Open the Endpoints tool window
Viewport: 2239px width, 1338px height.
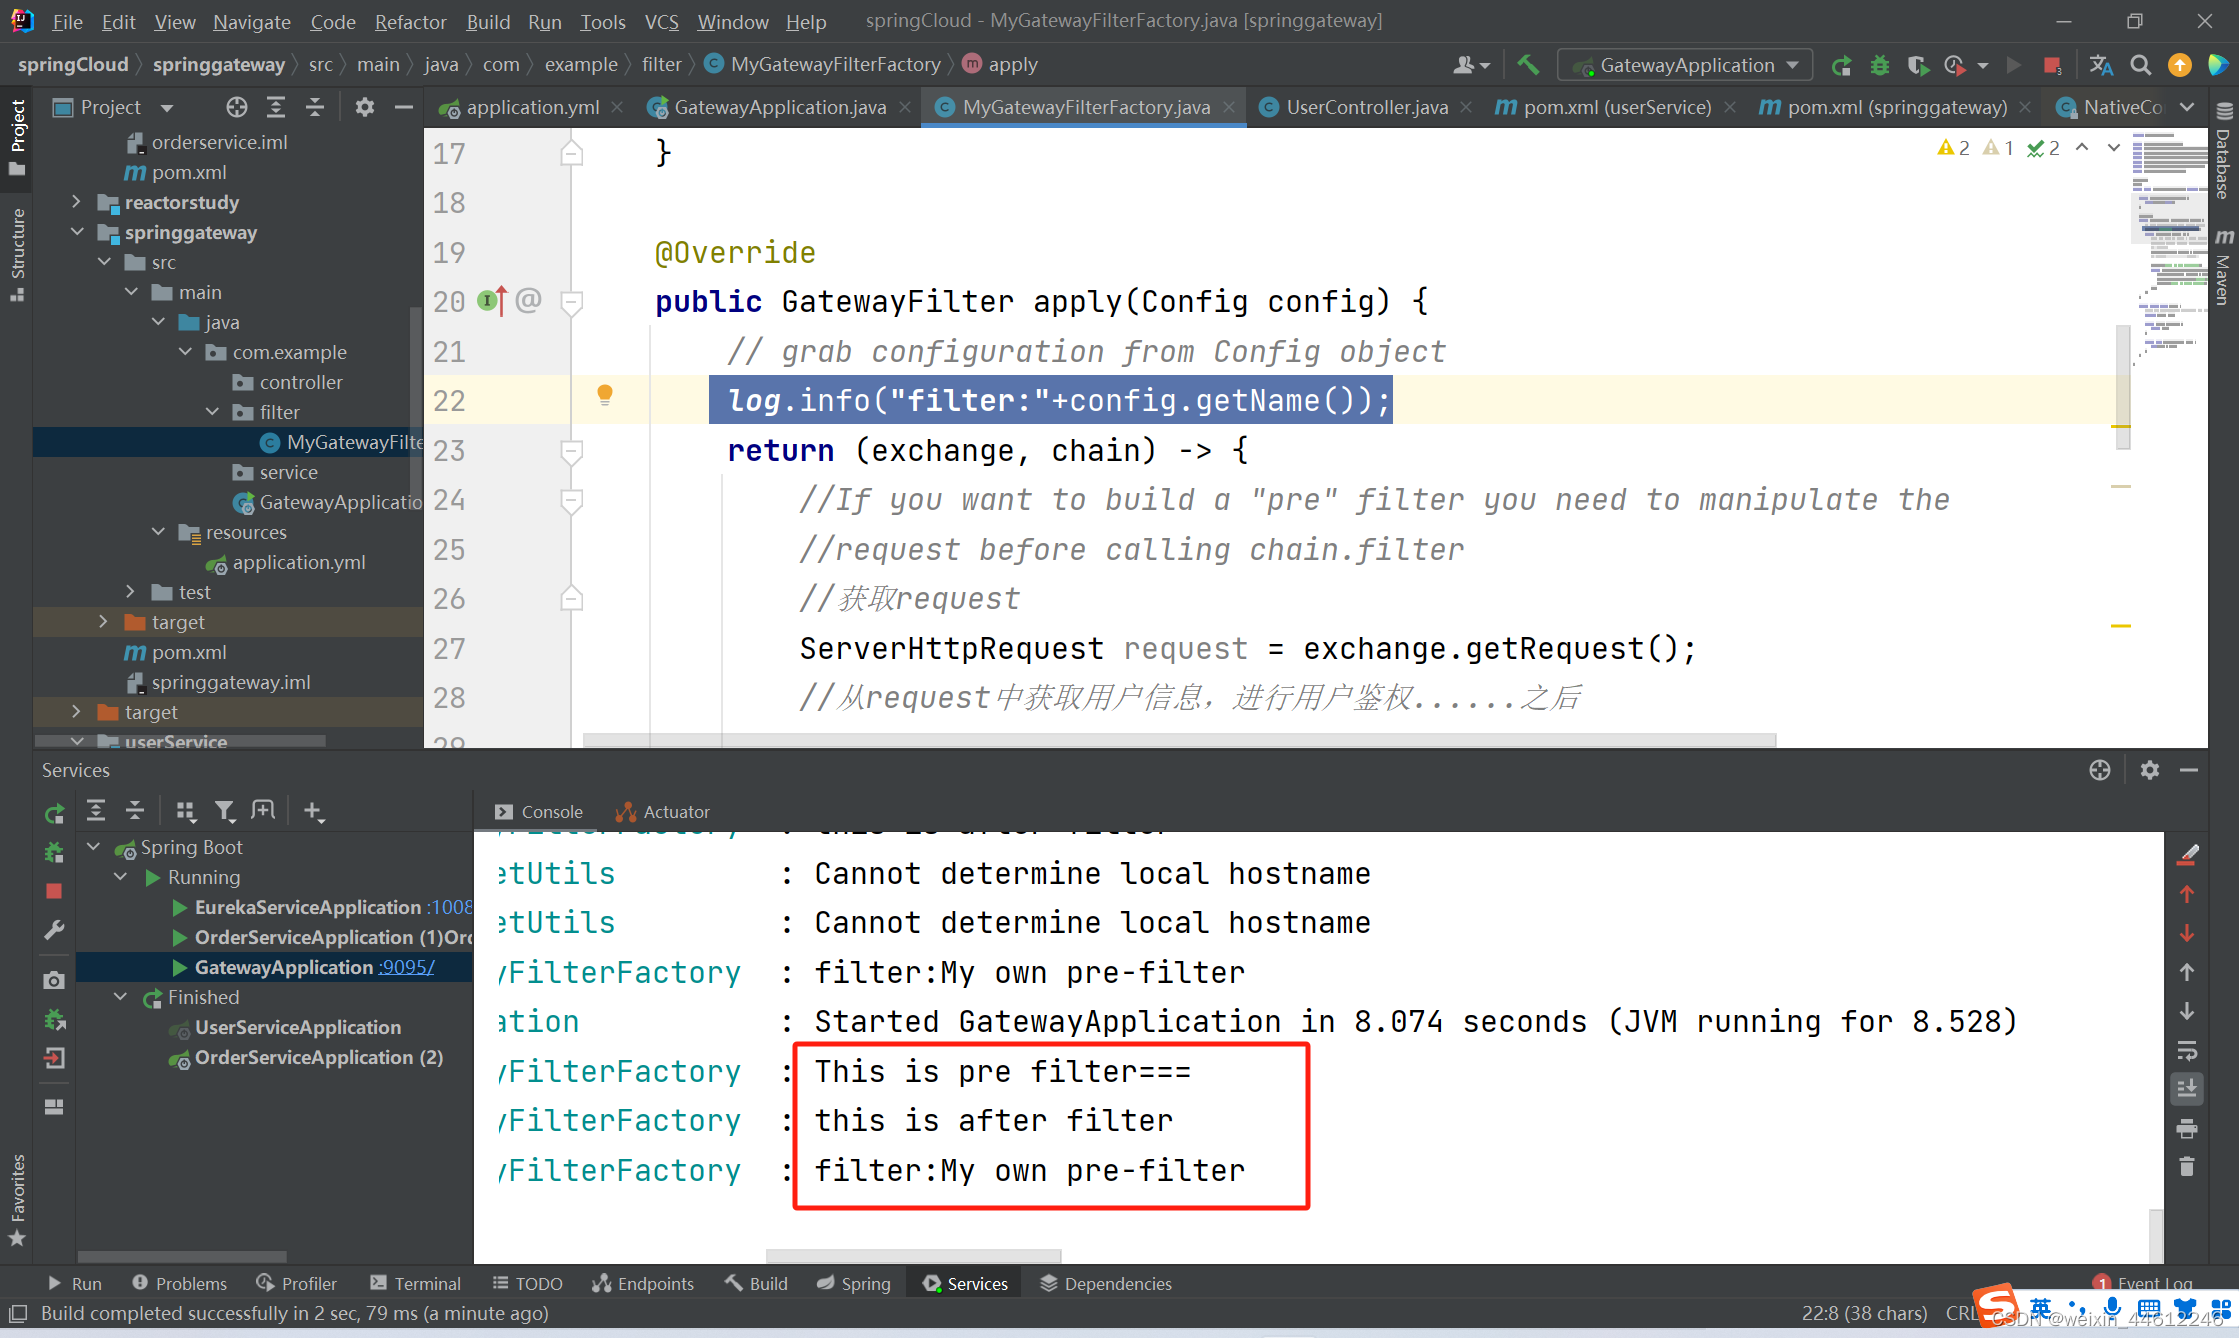pos(643,1283)
